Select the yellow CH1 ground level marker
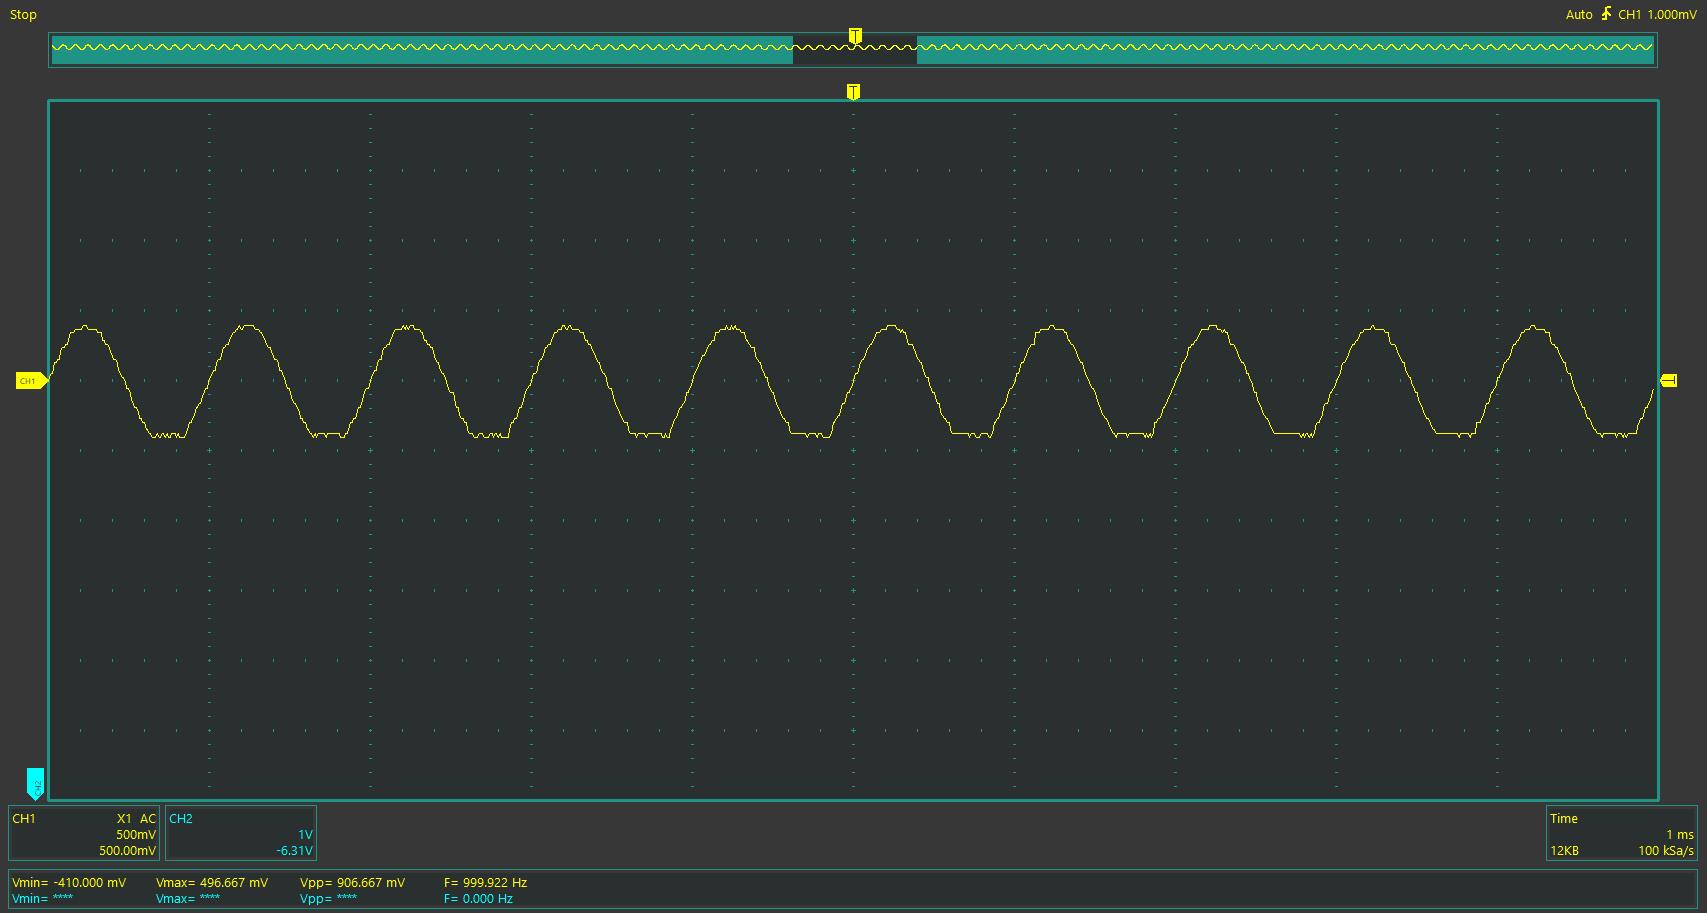The image size is (1707, 913). (x=30, y=381)
